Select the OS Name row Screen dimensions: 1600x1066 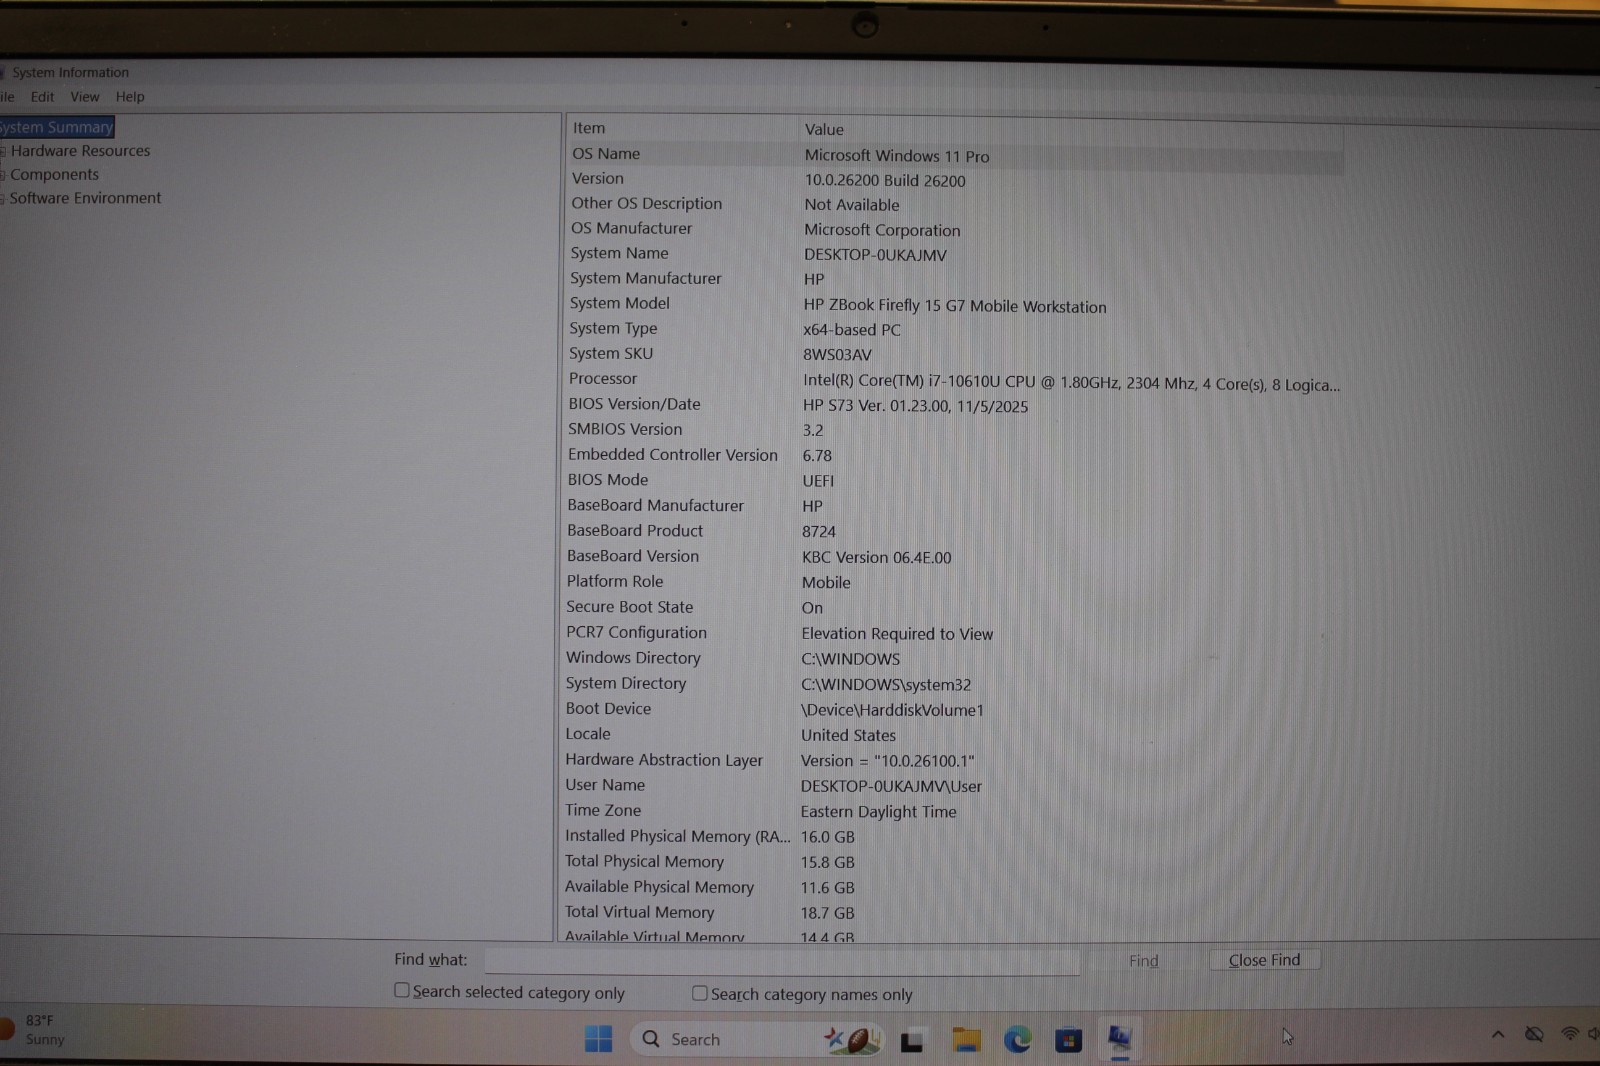(x=955, y=155)
